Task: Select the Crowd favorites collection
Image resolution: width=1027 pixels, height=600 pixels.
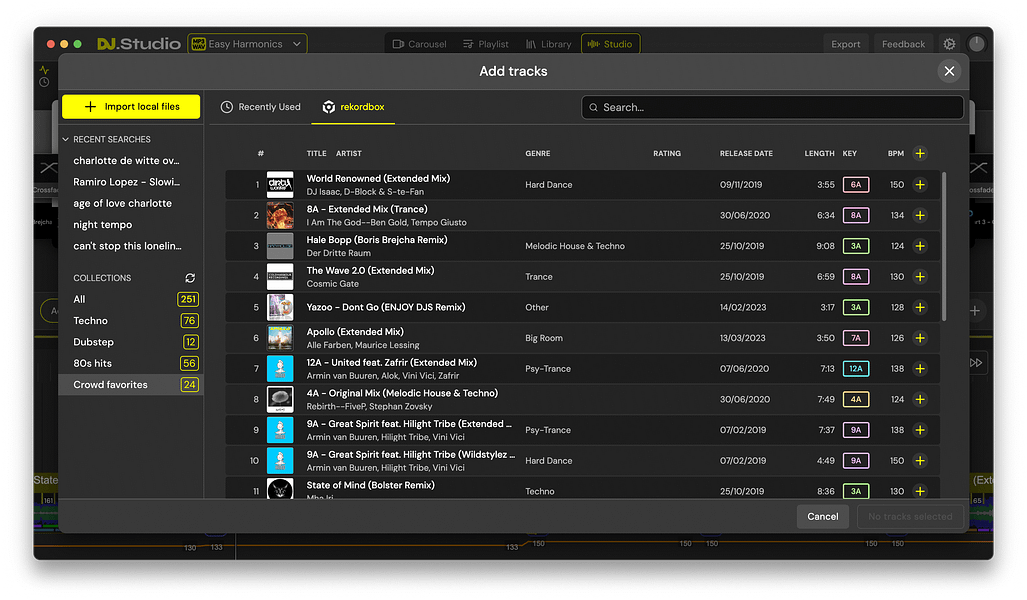Action: tap(131, 384)
